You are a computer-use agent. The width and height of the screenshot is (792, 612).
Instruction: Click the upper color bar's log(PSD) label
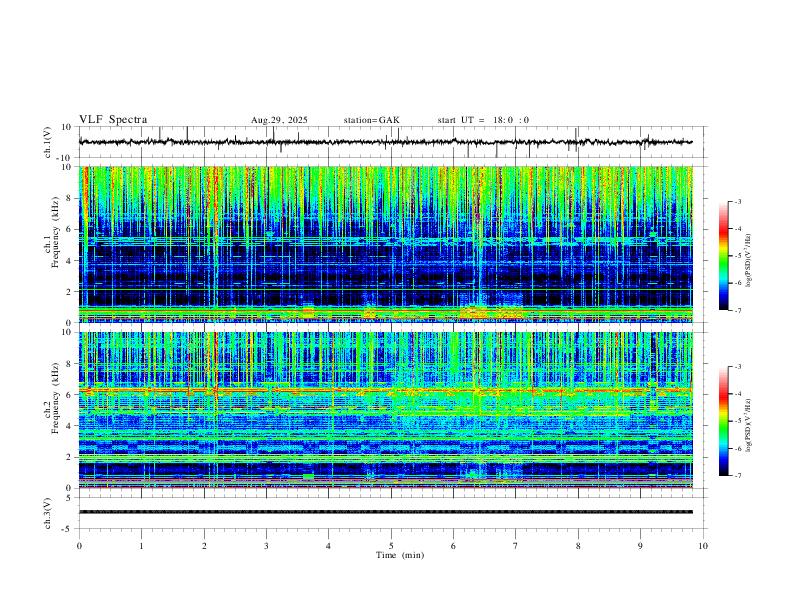[748, 261]
